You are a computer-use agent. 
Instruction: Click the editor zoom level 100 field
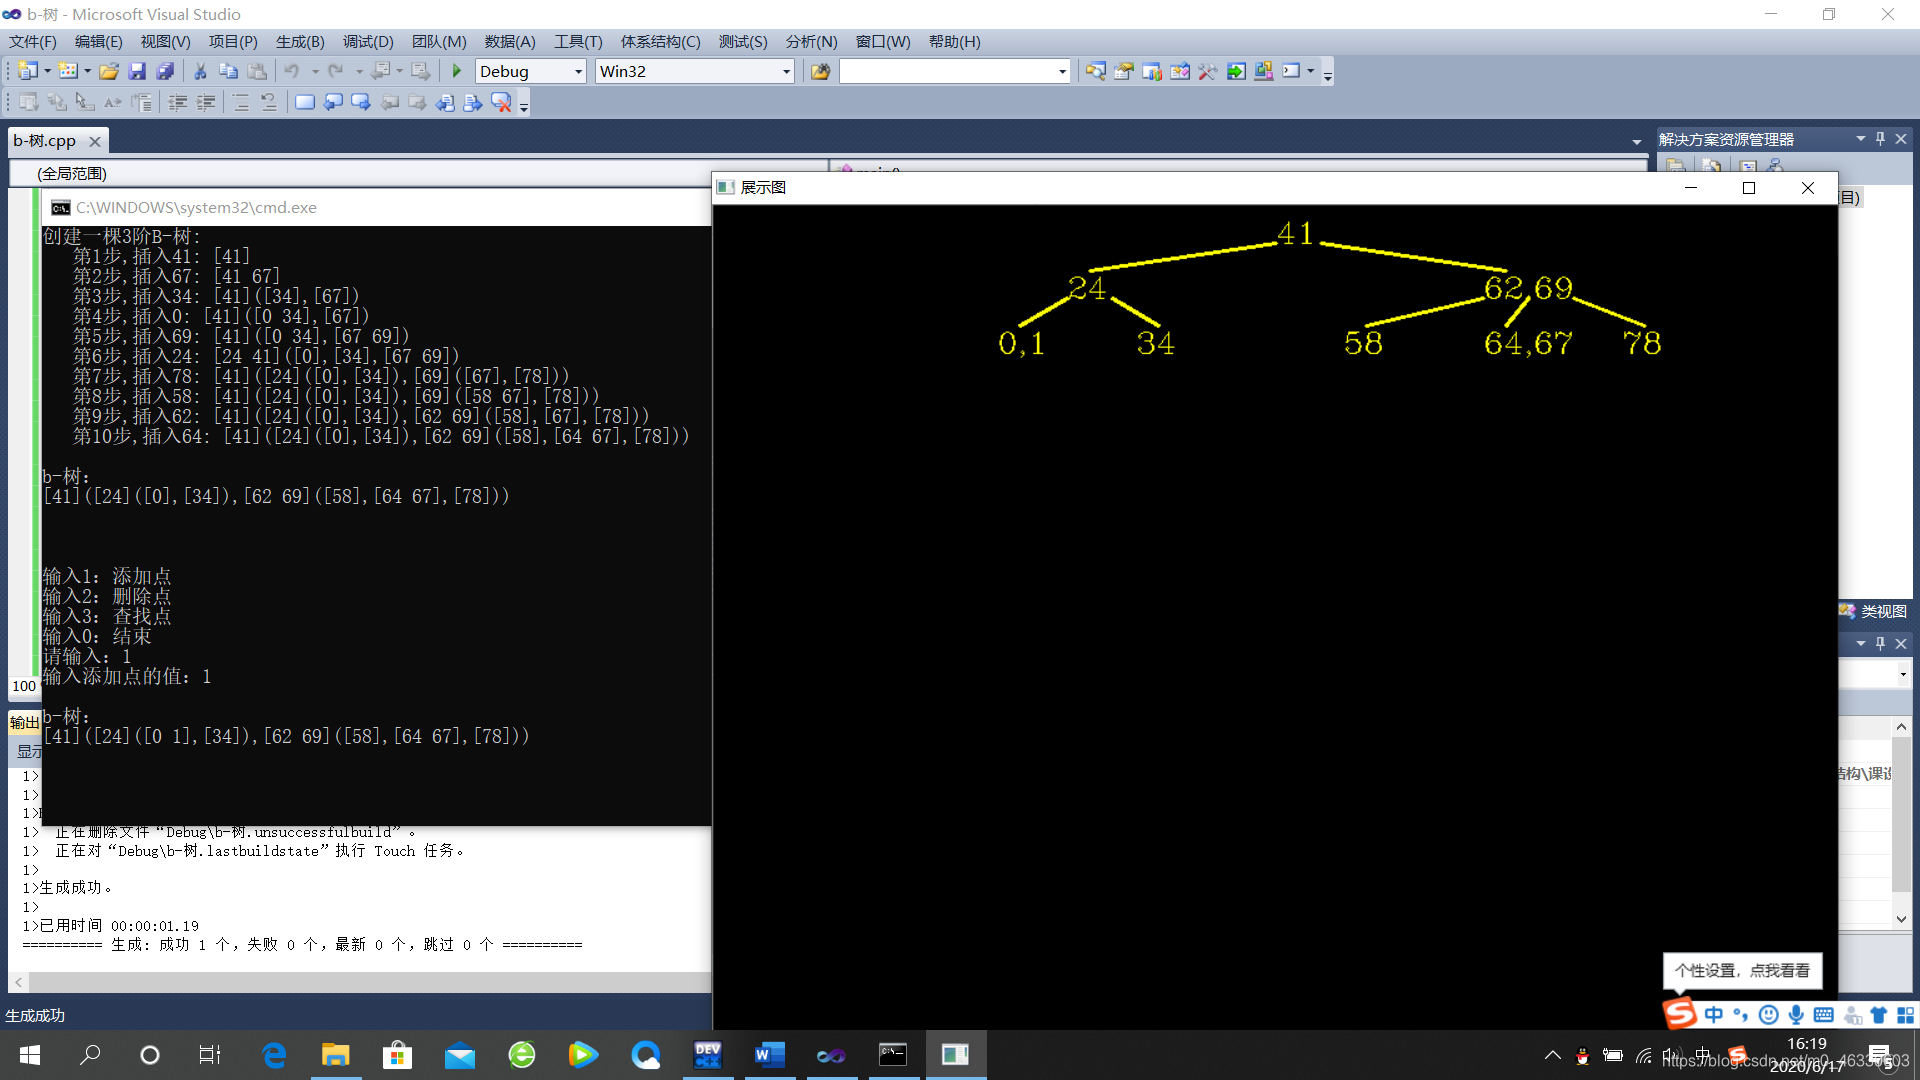(x=24, y=686)
